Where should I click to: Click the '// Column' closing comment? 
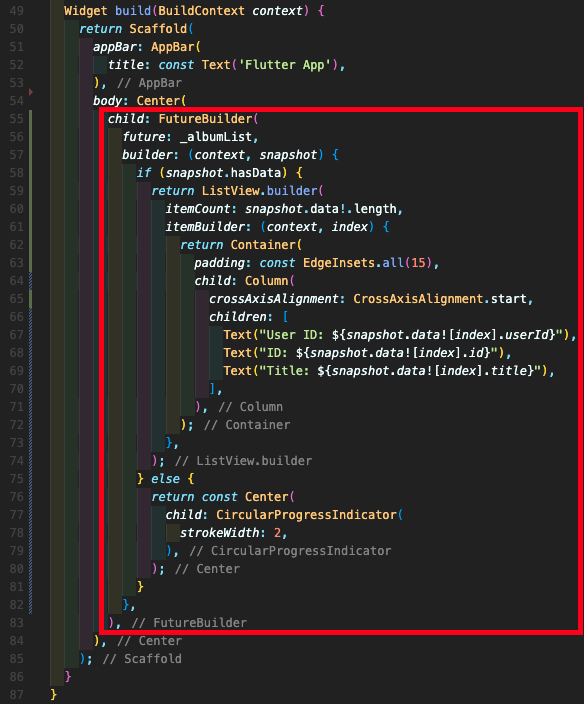pyautogui.click(x=250, y=407)
